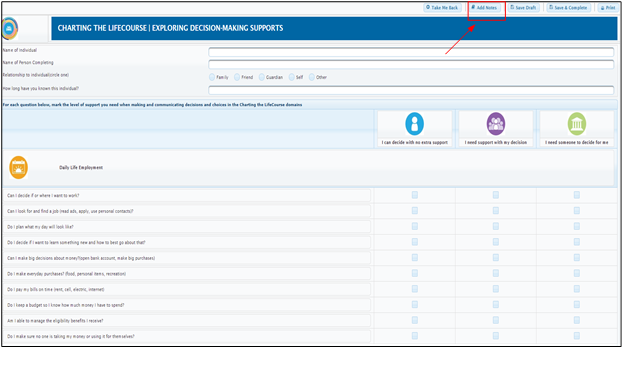Screen dimensions: 624x366
Task: Click the purple group 'need support' icon
Action: tap(495, 124)
